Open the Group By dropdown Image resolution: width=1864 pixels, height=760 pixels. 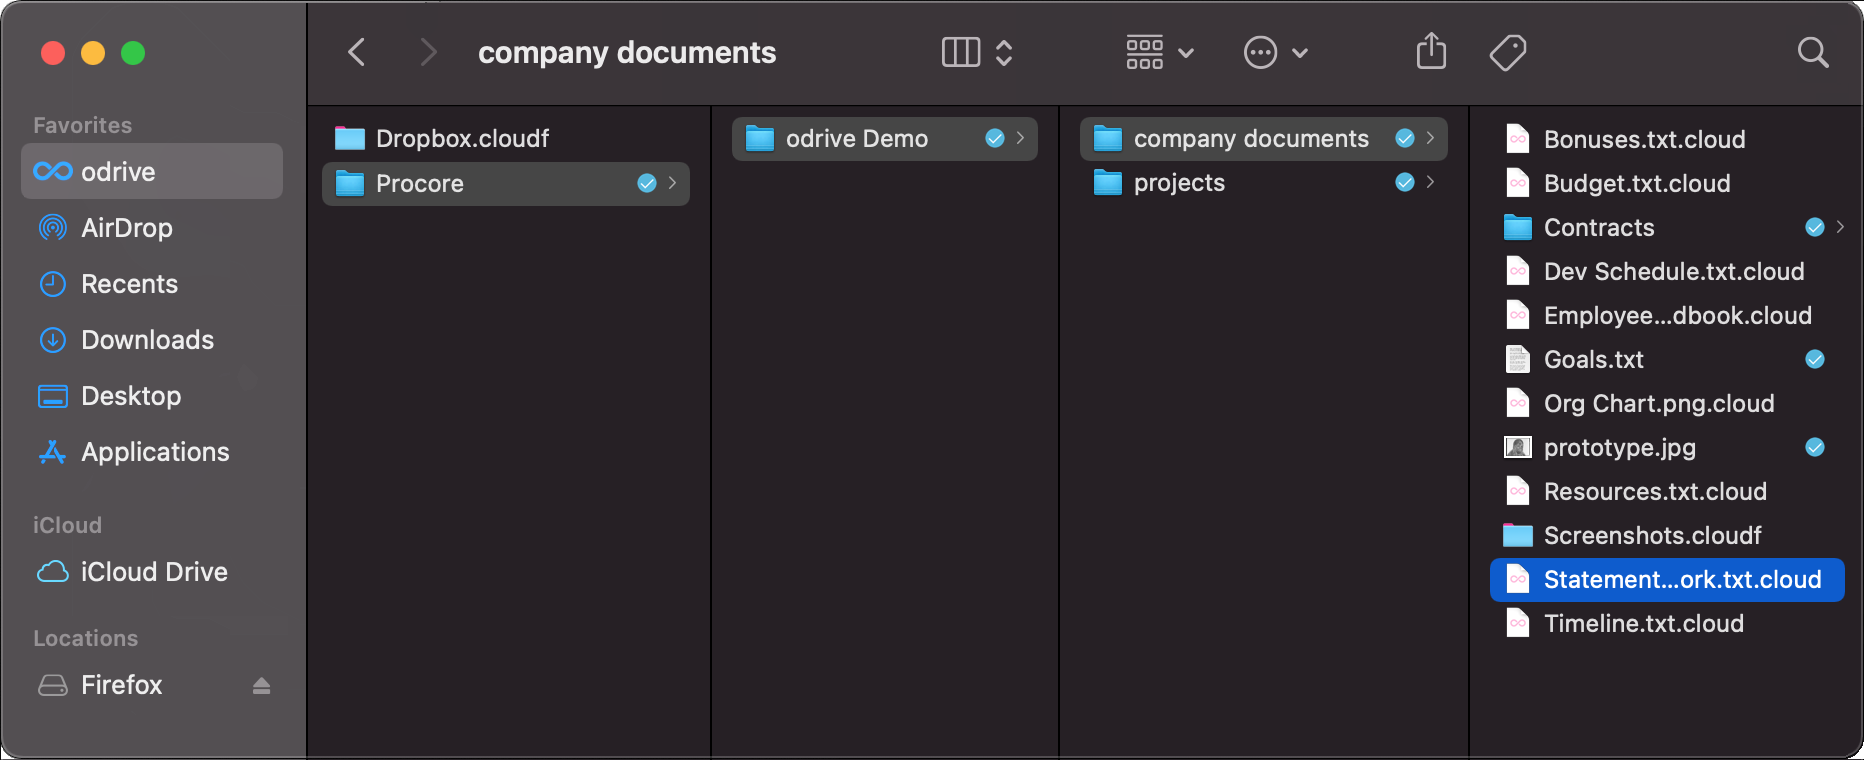pyautogui.click(x=1159, y=52)
